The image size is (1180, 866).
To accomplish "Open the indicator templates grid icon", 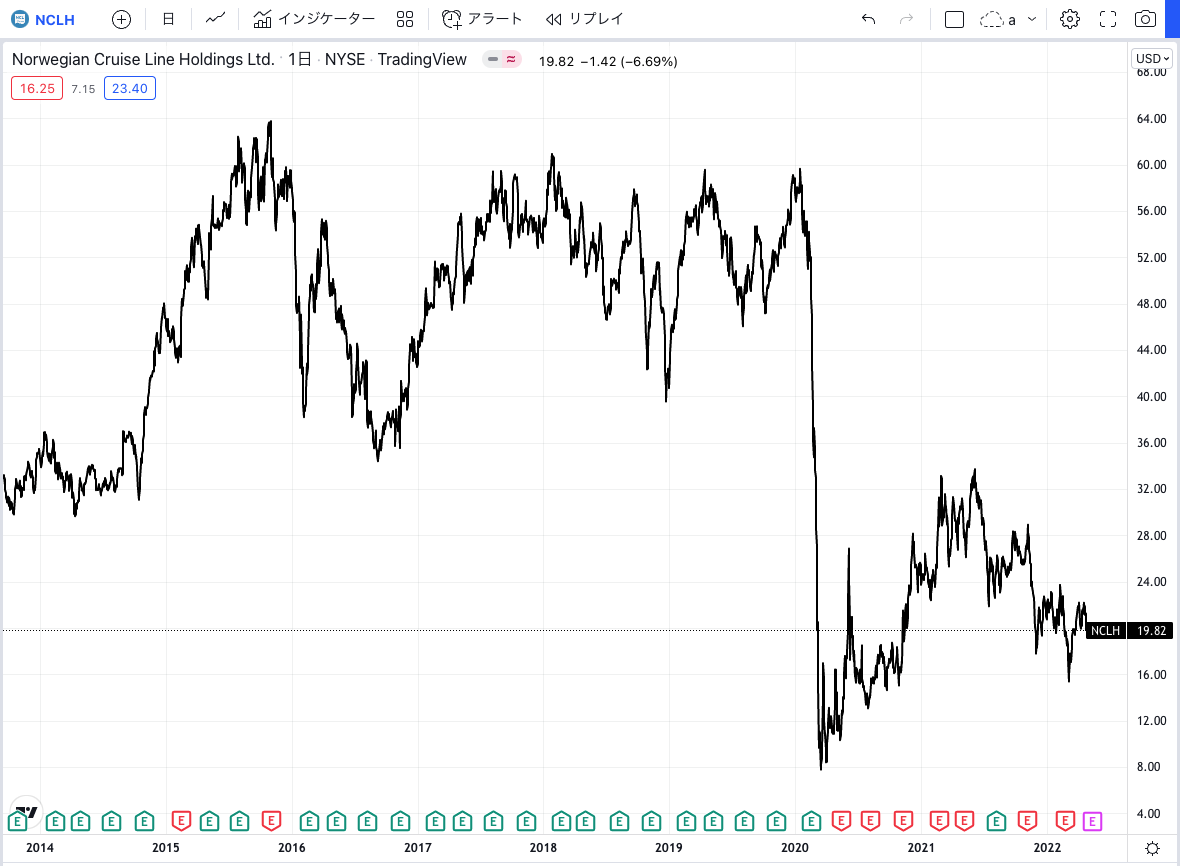I will point(405,19).
